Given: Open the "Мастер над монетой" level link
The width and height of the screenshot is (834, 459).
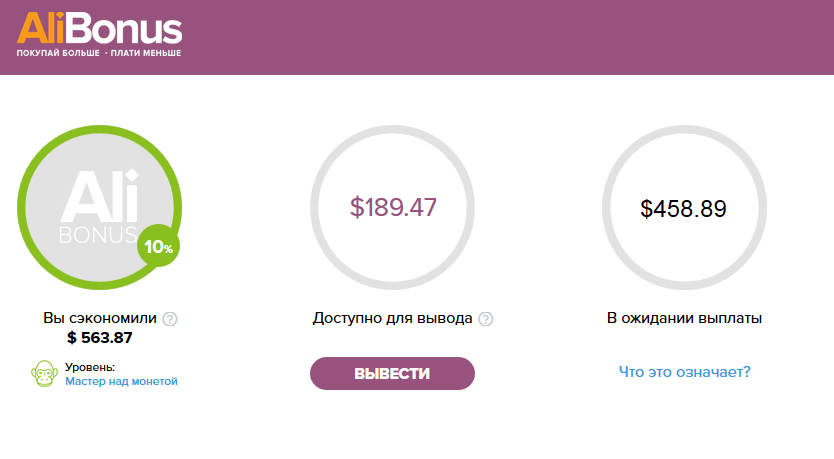Looking at the screenshot, I should click(x=121, y=381).
